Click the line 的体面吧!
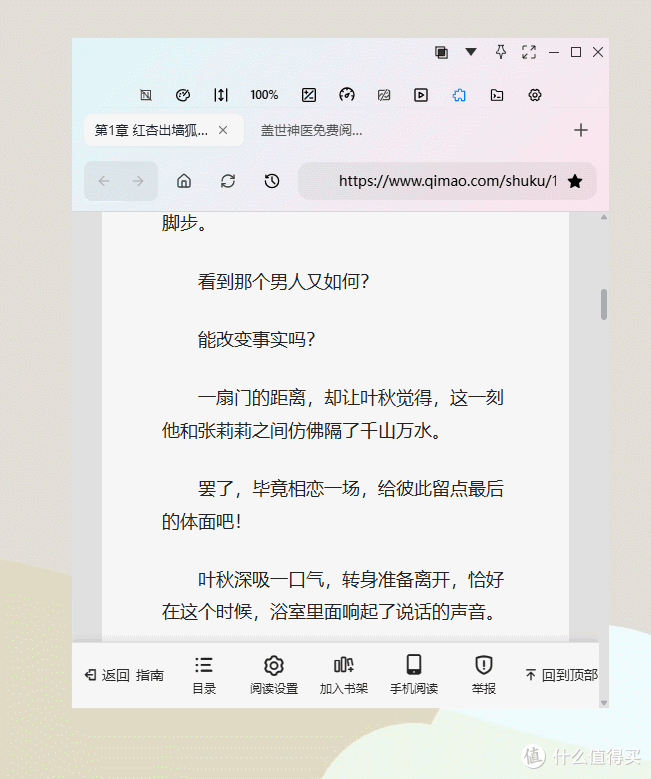 coord(202,522)
